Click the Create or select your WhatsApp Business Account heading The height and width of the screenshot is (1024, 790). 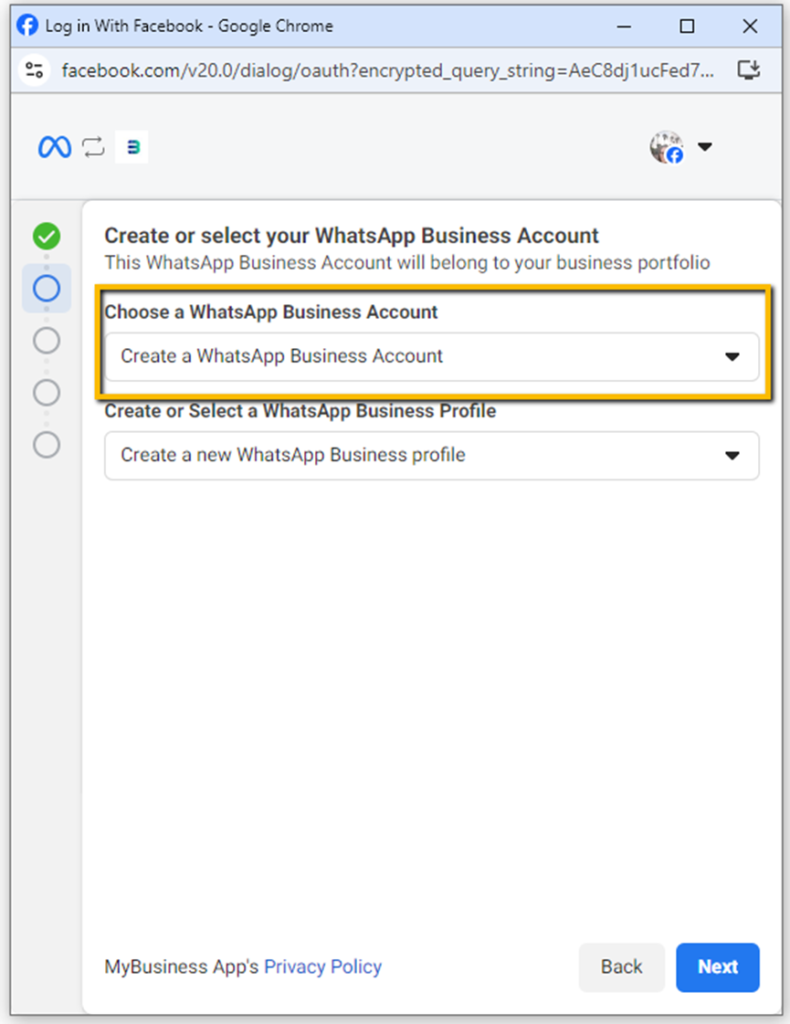pyautogui.click(x=351, y=235)
